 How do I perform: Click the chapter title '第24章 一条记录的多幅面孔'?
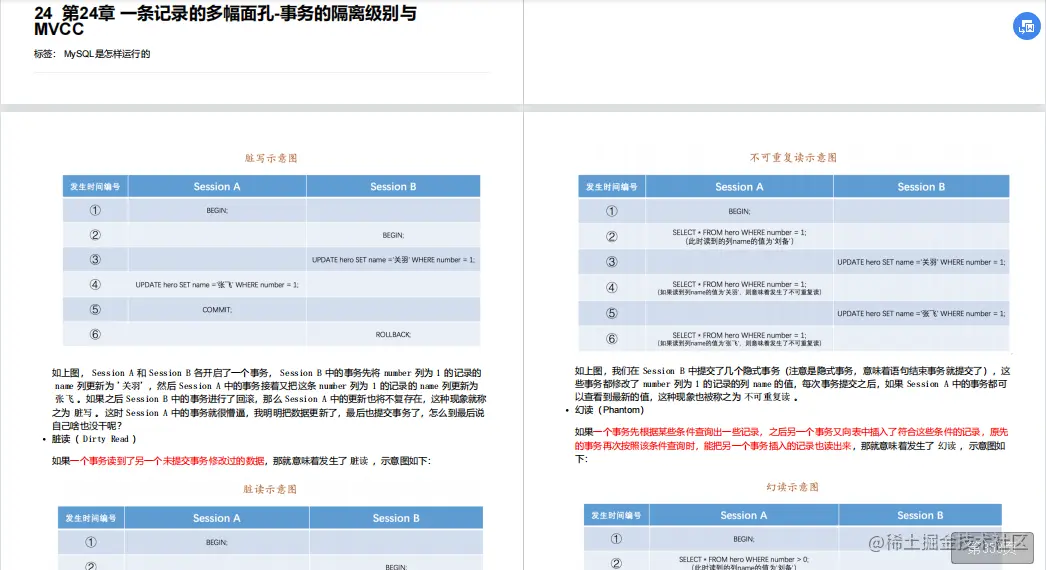click(167, 13)
